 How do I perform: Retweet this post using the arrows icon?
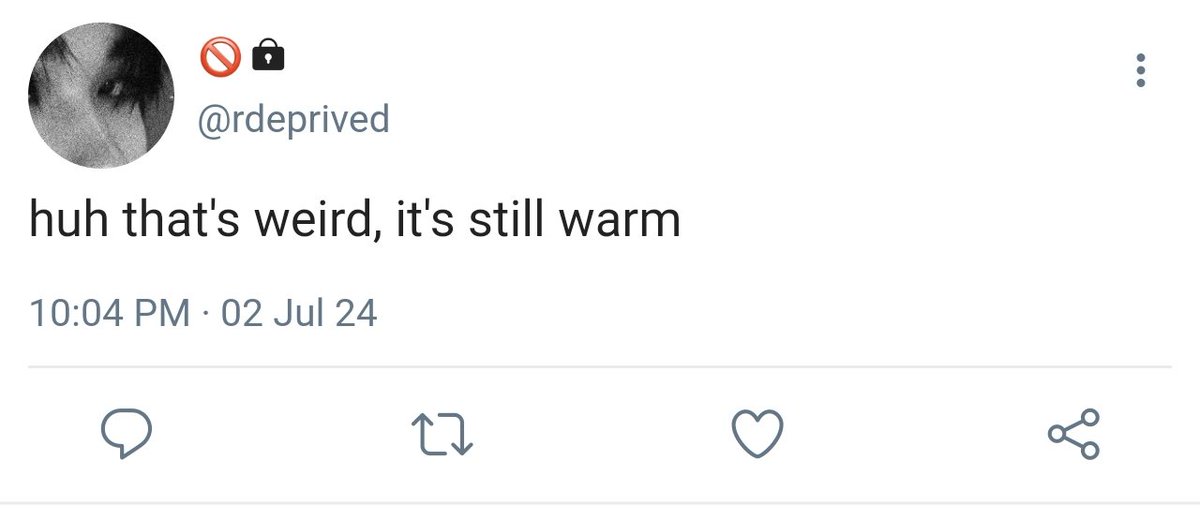[442, 434]
